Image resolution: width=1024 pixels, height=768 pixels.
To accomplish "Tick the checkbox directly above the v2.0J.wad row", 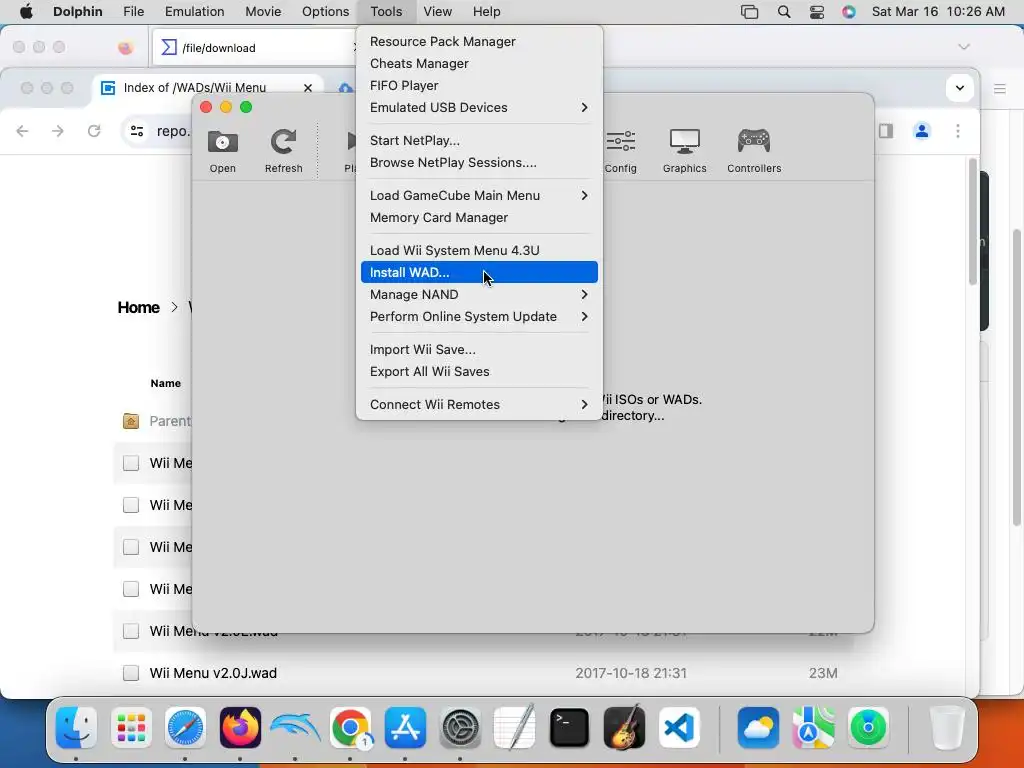I will pos(131,631).
